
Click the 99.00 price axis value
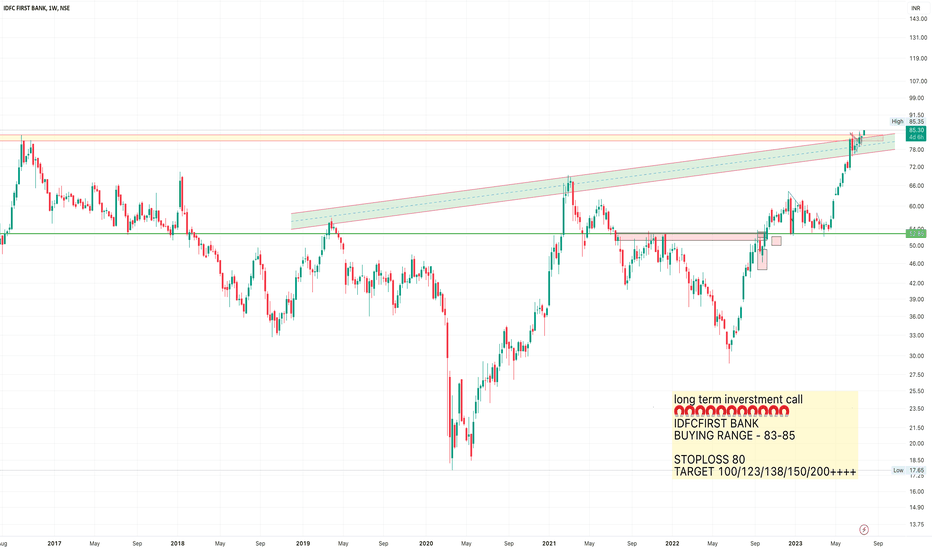(x=917, y=98)
